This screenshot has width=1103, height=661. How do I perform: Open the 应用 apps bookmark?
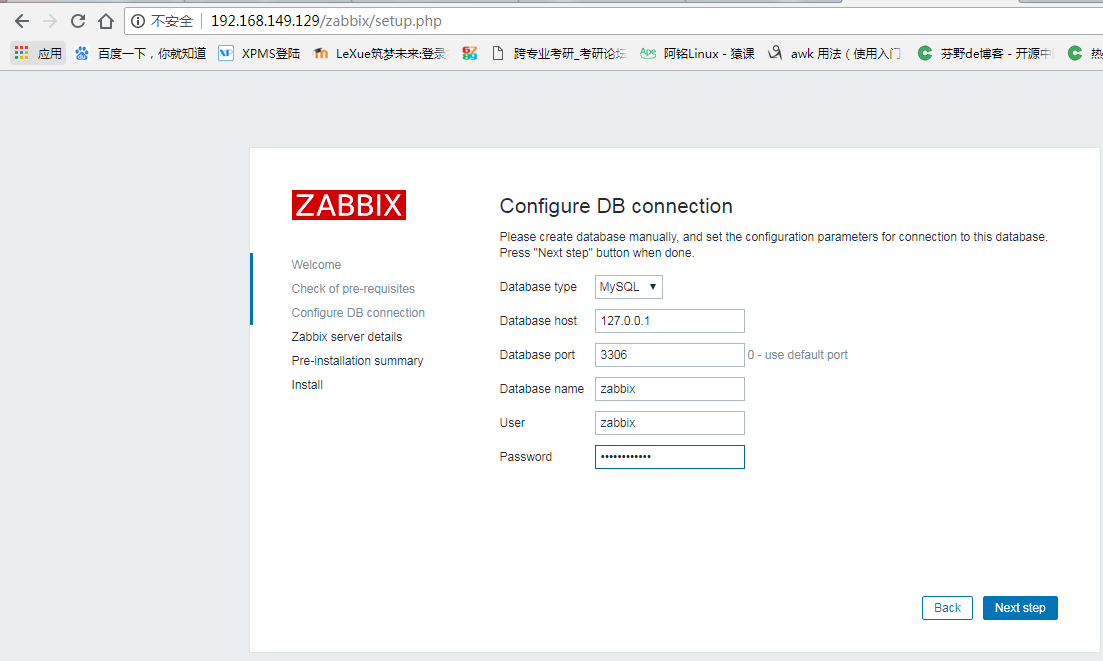click(38, 53)
